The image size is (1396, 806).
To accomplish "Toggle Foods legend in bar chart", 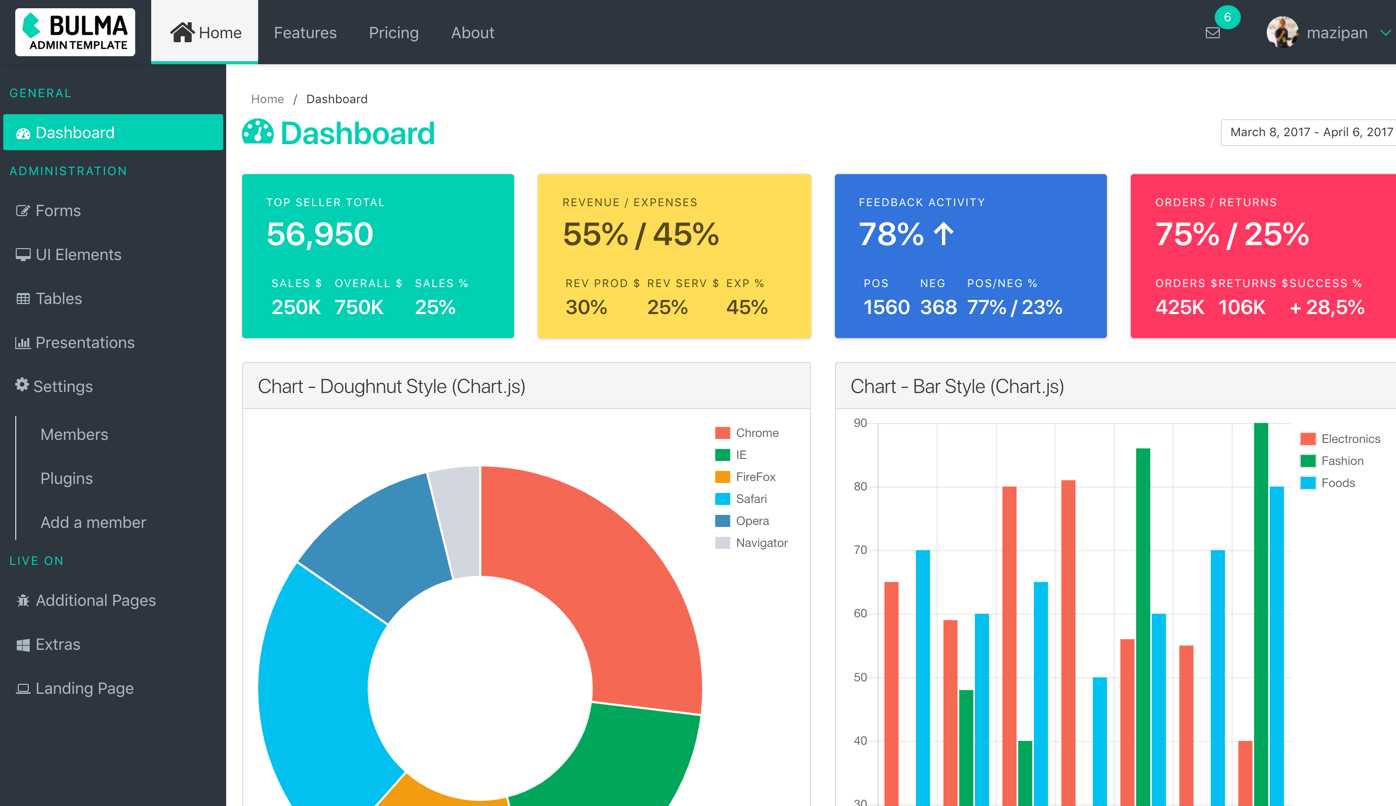I will coord(1328,483).
